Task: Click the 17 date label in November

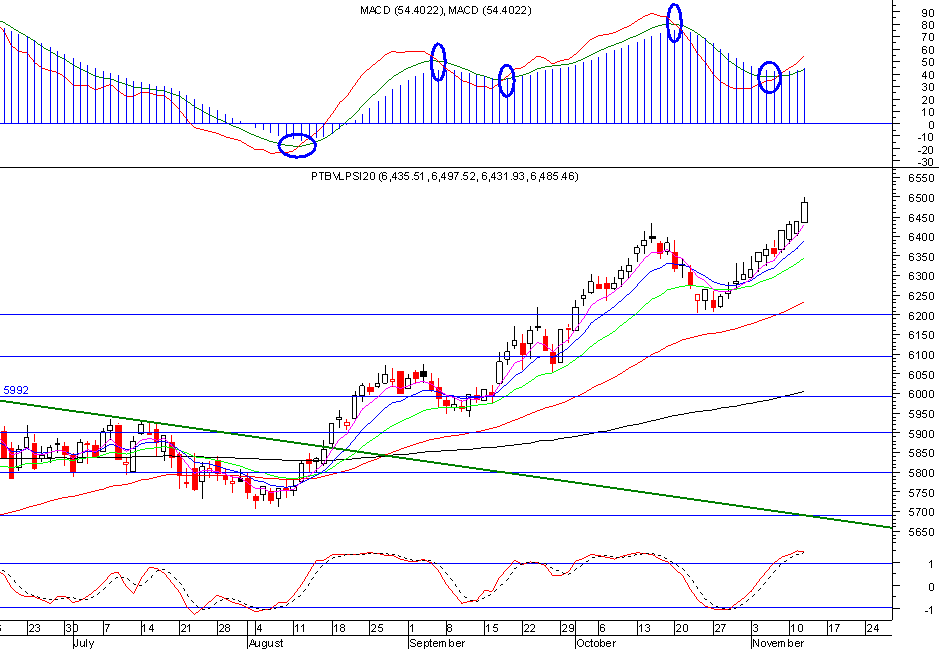Action: 834,629
